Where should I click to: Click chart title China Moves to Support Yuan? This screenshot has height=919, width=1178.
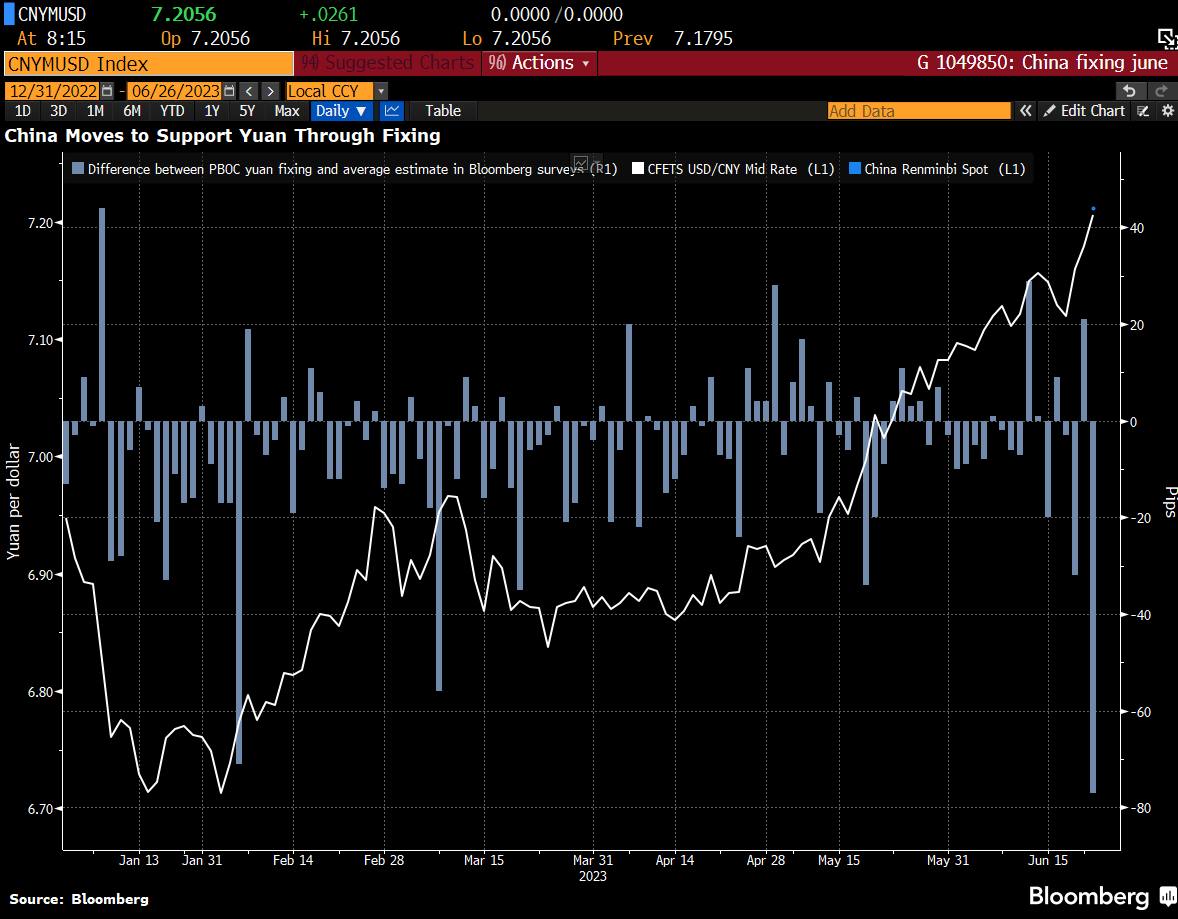[x=222, y=135]
